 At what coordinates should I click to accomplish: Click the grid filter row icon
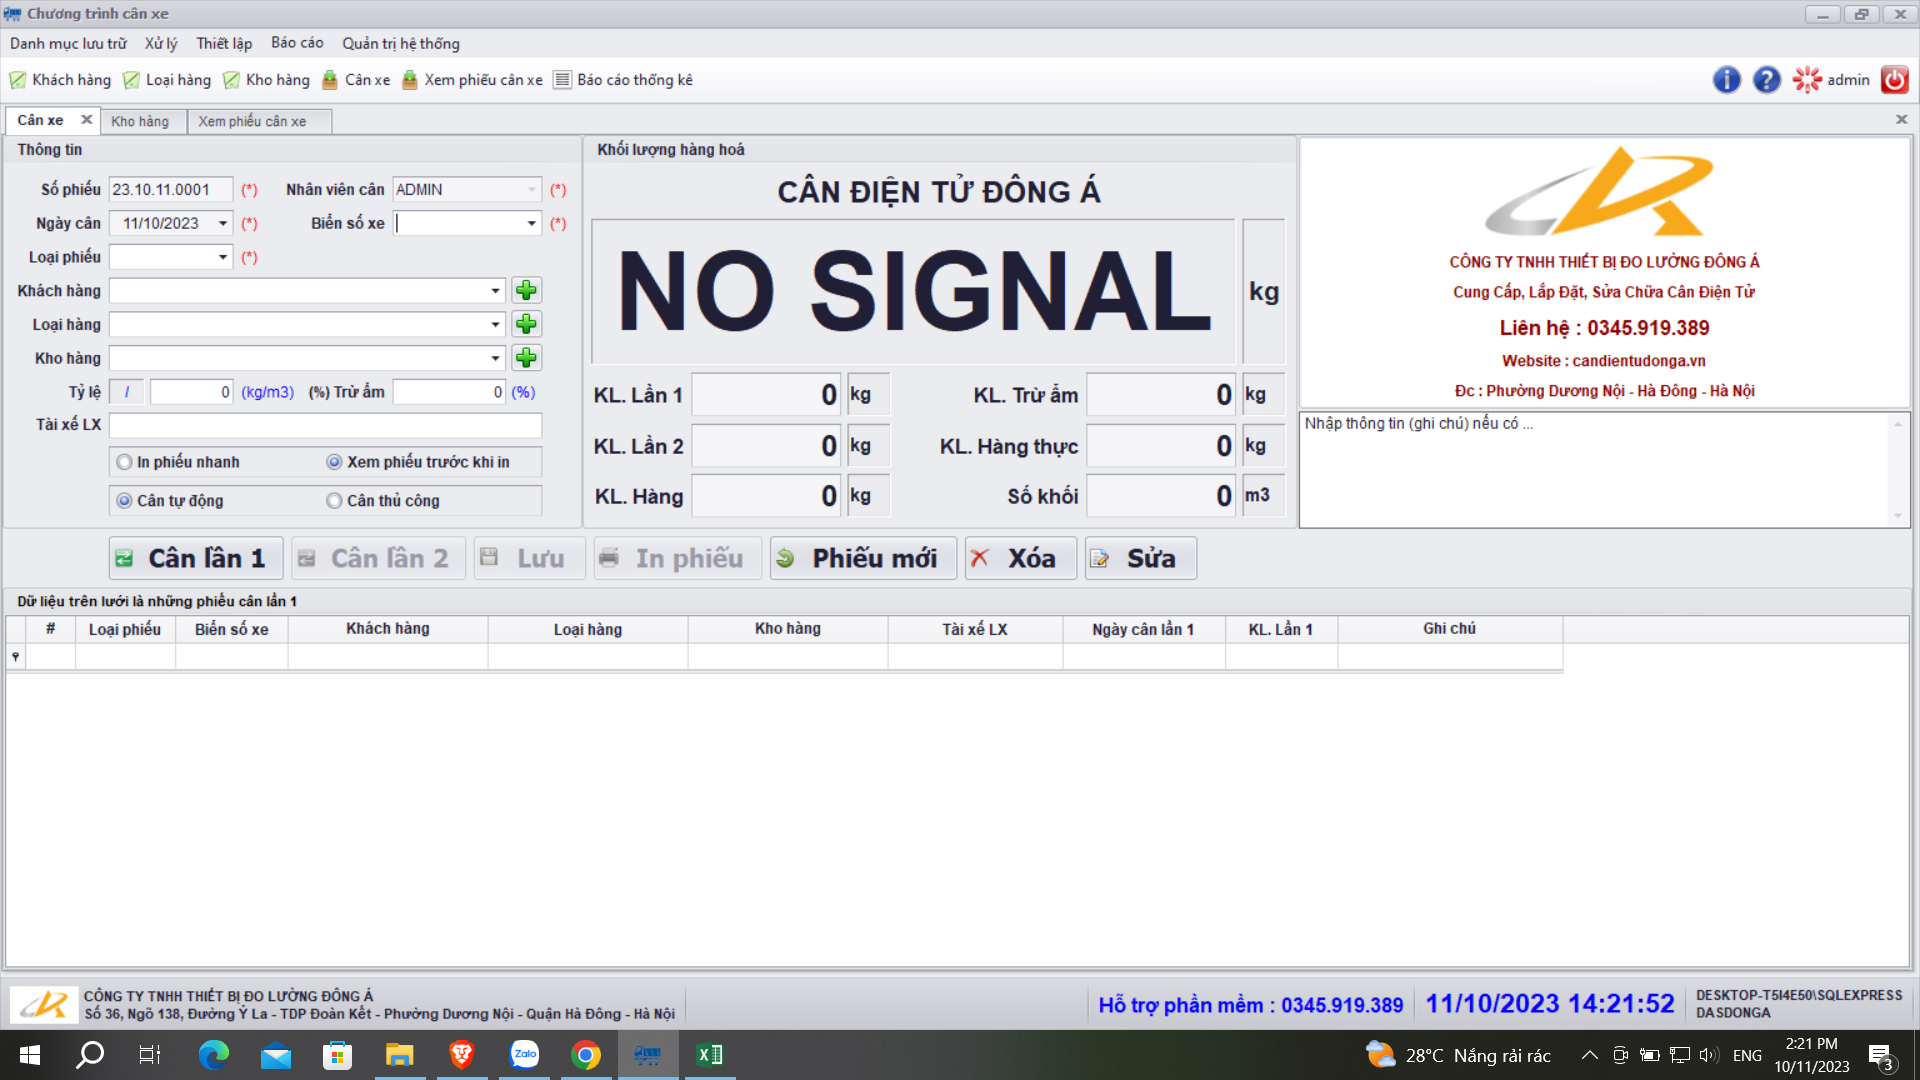point(16,656)
